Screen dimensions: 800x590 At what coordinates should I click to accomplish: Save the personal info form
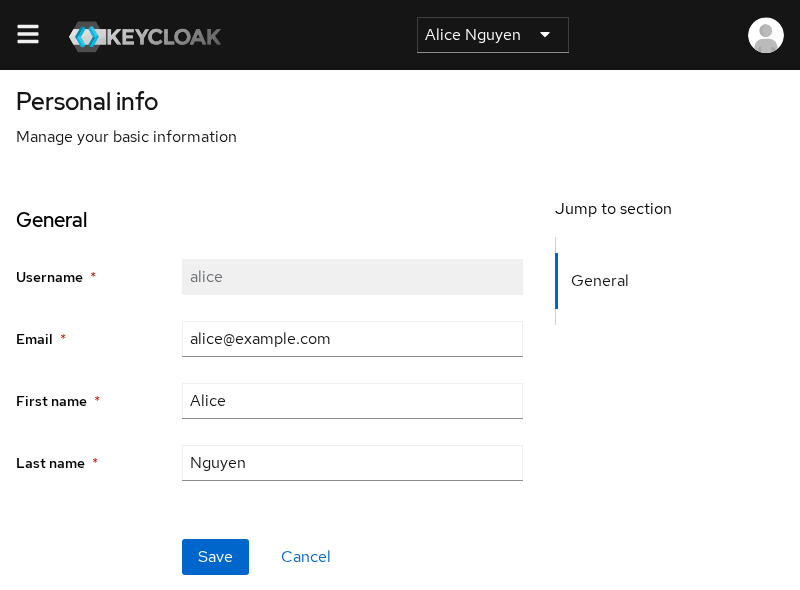pos(215,557)
